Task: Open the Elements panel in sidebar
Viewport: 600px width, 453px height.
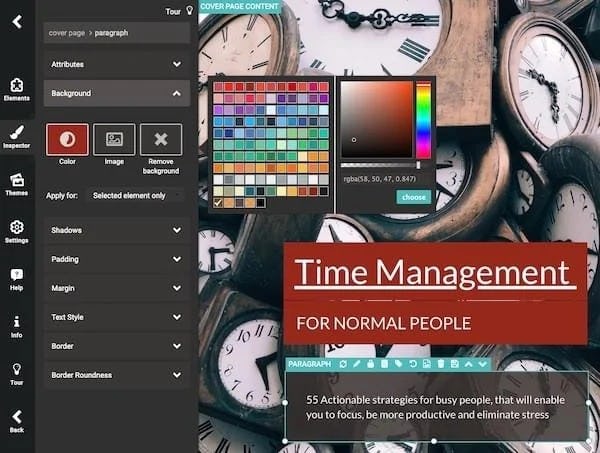Action: (x=17, y=88)
